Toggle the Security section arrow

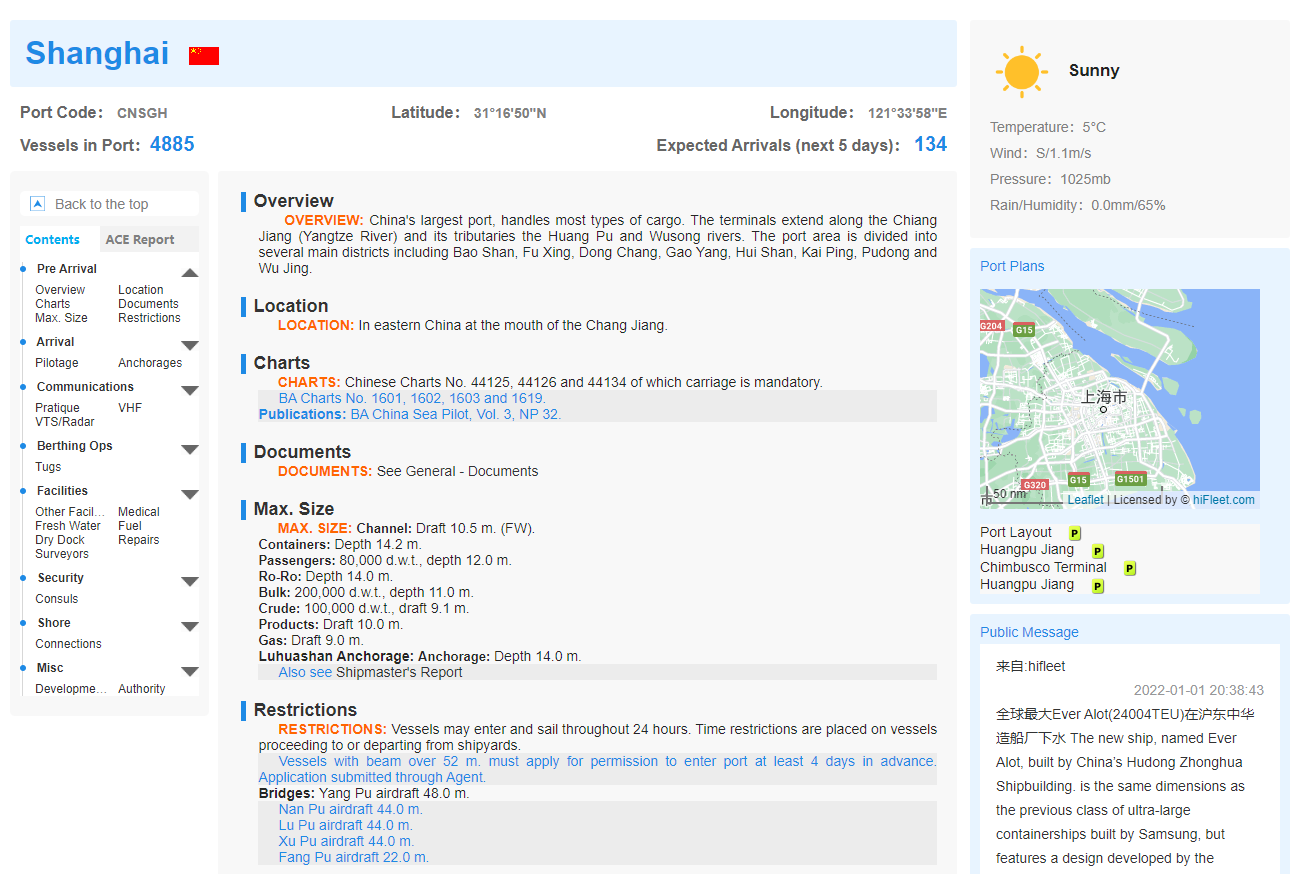click(x=190, y=581)
